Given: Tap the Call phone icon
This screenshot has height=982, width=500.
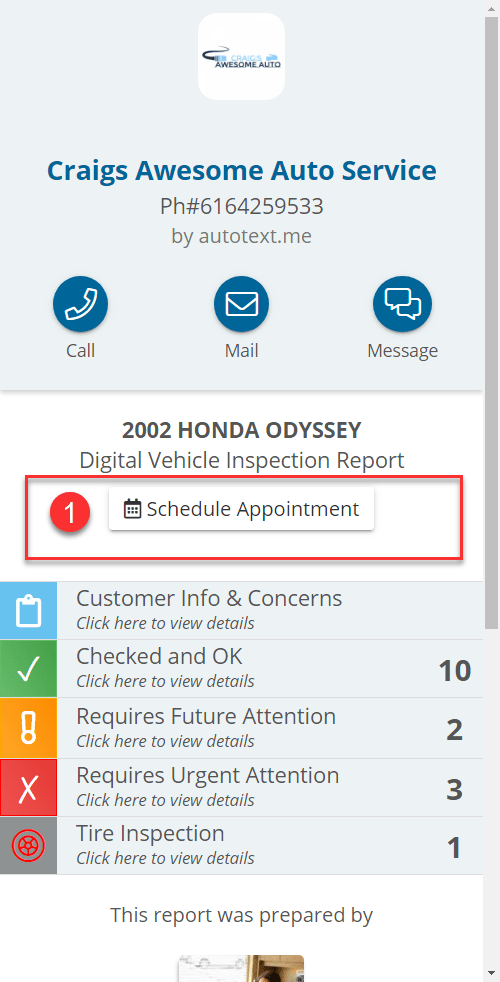Looking at the screenshot, I should (80, 304).
